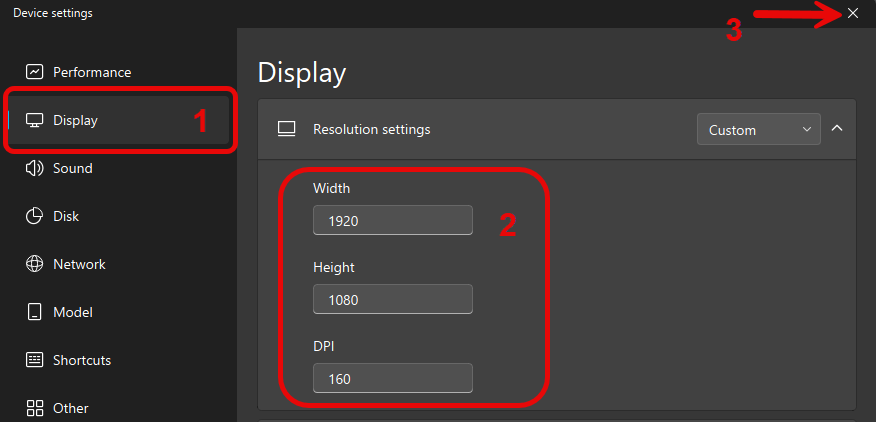Click the Width input field
Viewport: 876px width, 422px height.
[392, 220]
